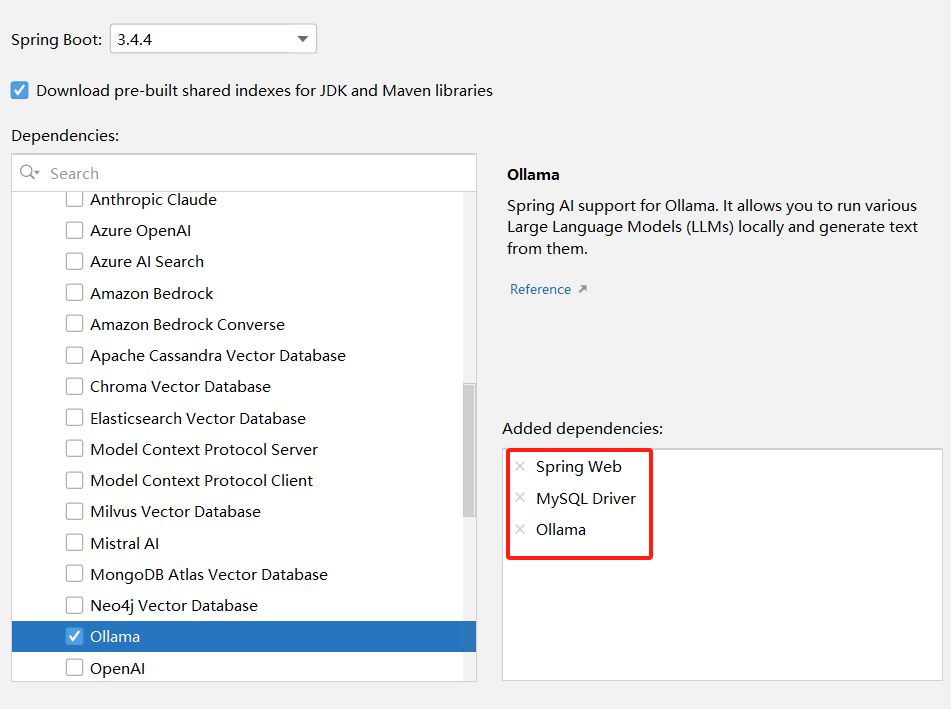
Task: Select MySQL Driver in added dependencies
Action: [x=586, y=499]
